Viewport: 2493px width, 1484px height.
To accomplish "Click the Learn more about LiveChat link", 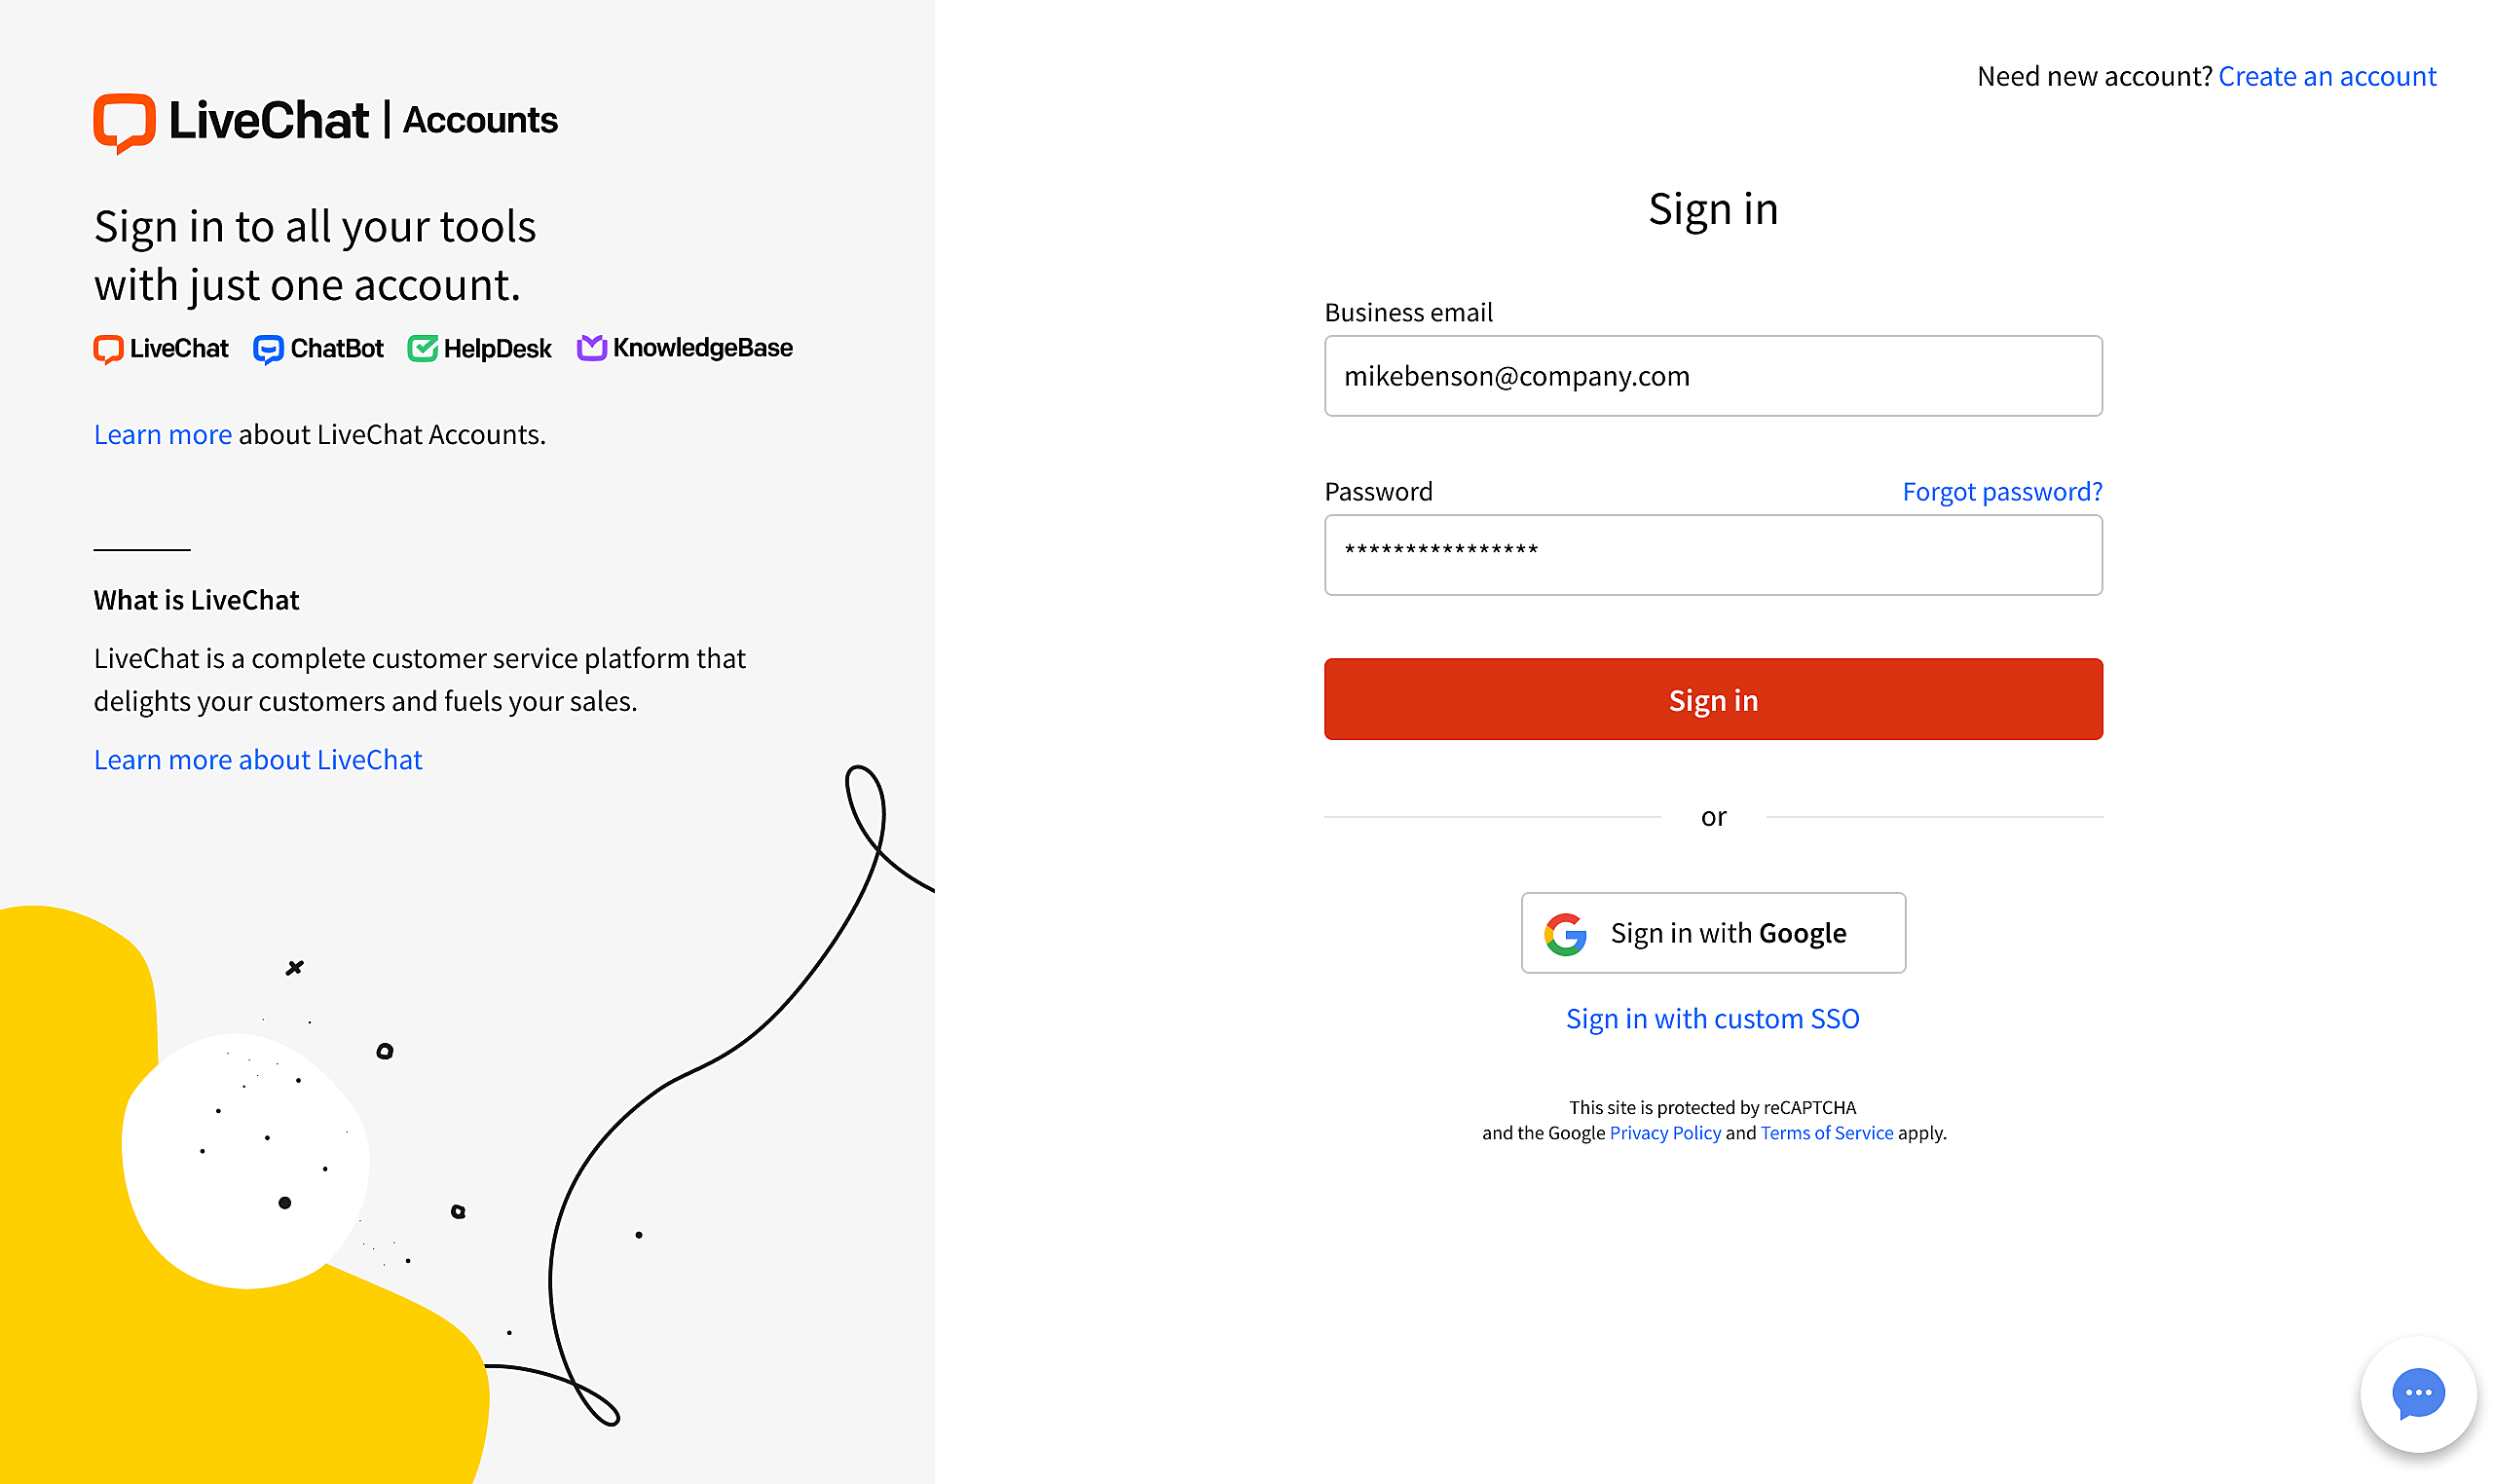I will pyautogui.click(x=258, y=758).
